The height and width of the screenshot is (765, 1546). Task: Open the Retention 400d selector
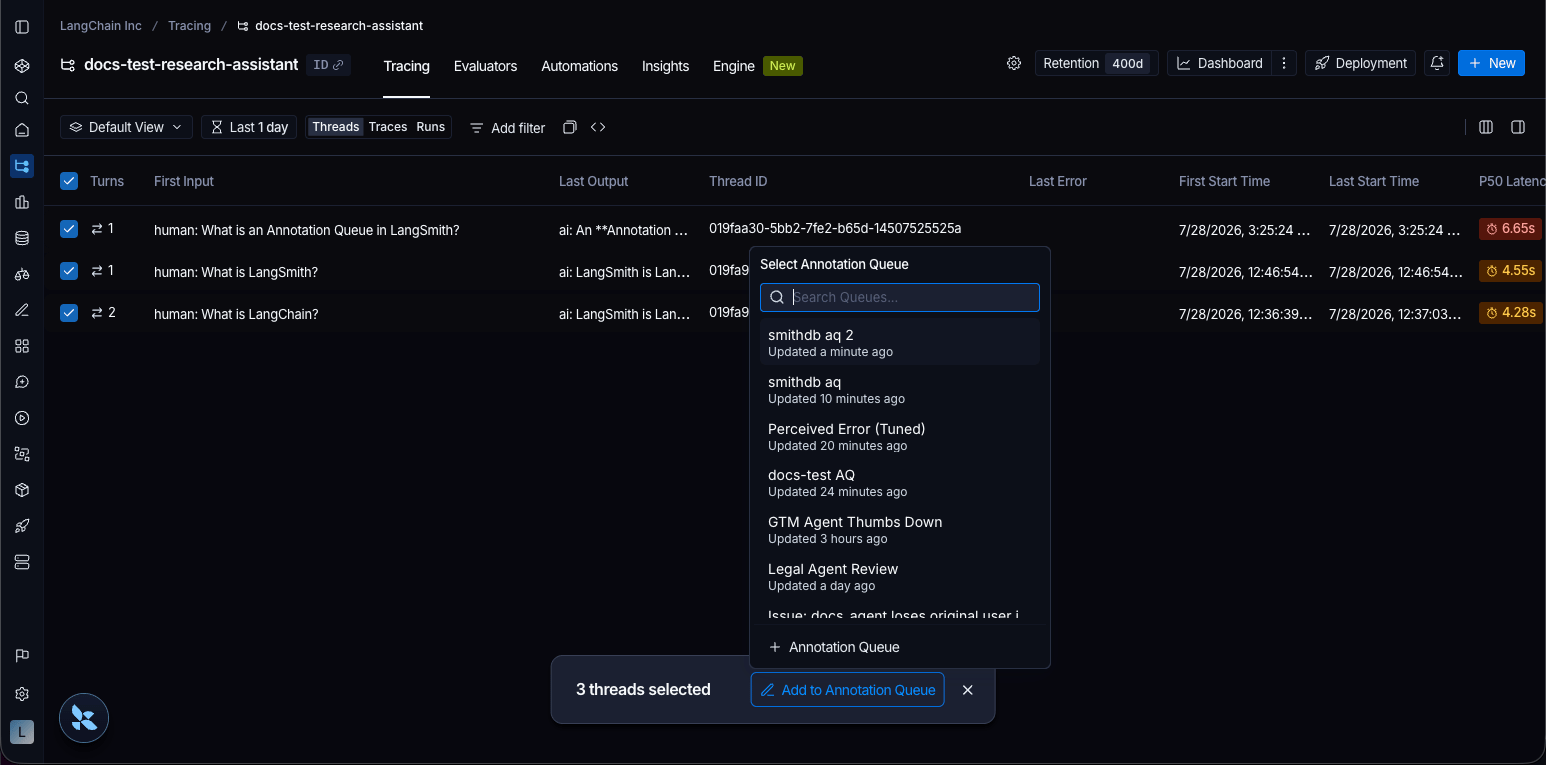(1097, 63)
